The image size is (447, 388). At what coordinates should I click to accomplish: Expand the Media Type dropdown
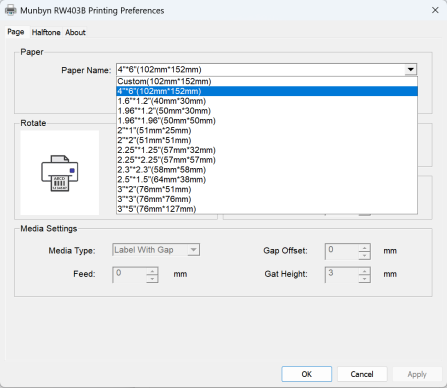click(193, 250)
